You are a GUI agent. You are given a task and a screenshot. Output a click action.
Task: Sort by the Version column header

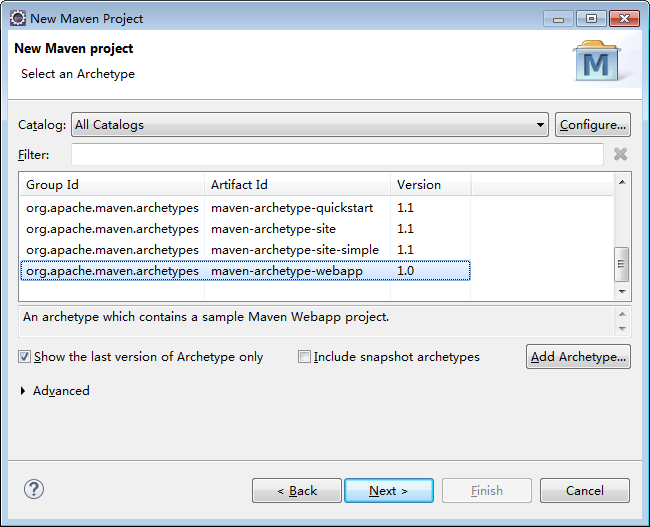point(430,185)
